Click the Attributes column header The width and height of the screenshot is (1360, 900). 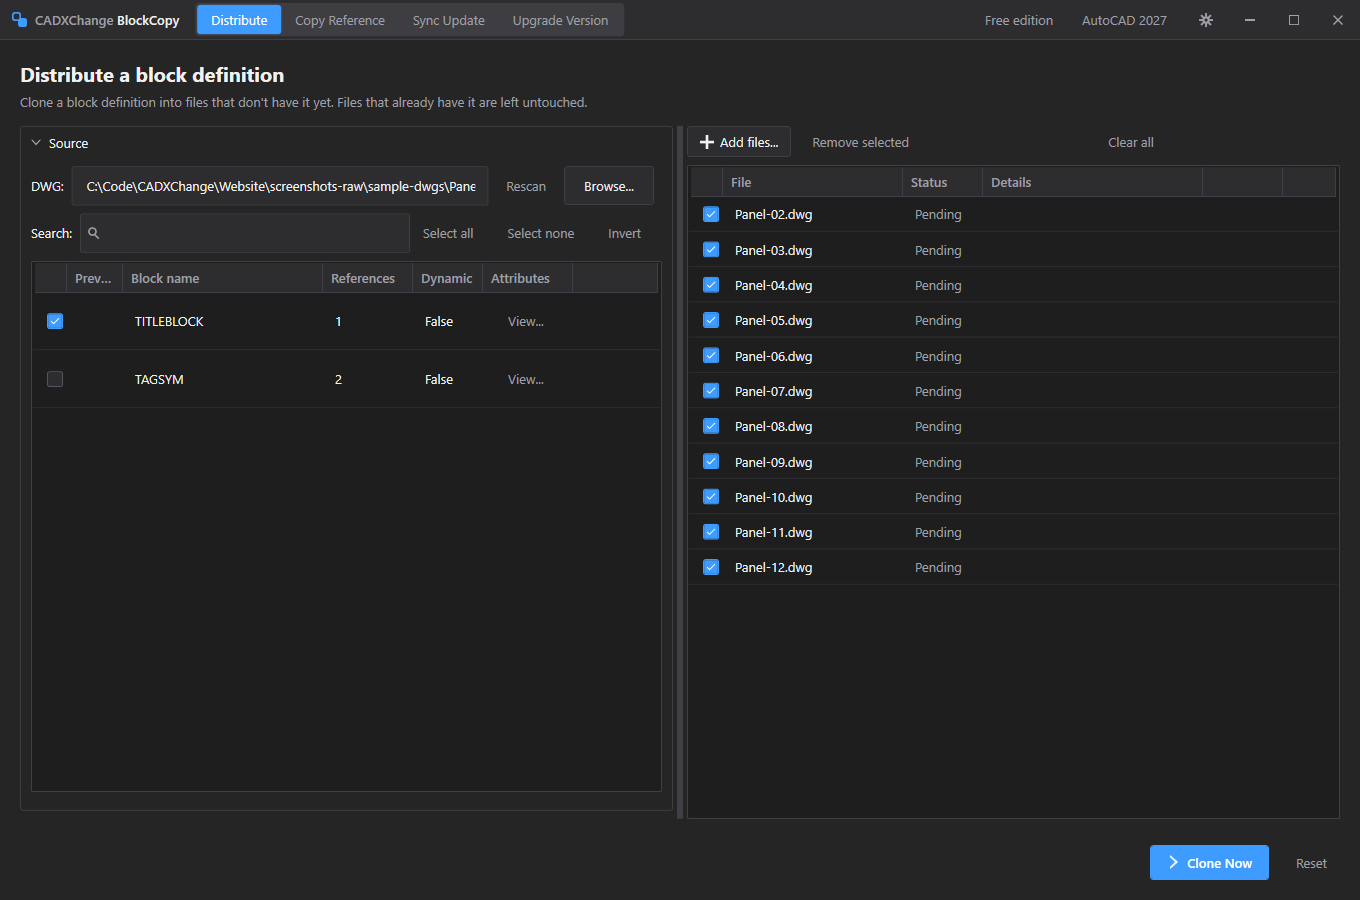[527, 278]
